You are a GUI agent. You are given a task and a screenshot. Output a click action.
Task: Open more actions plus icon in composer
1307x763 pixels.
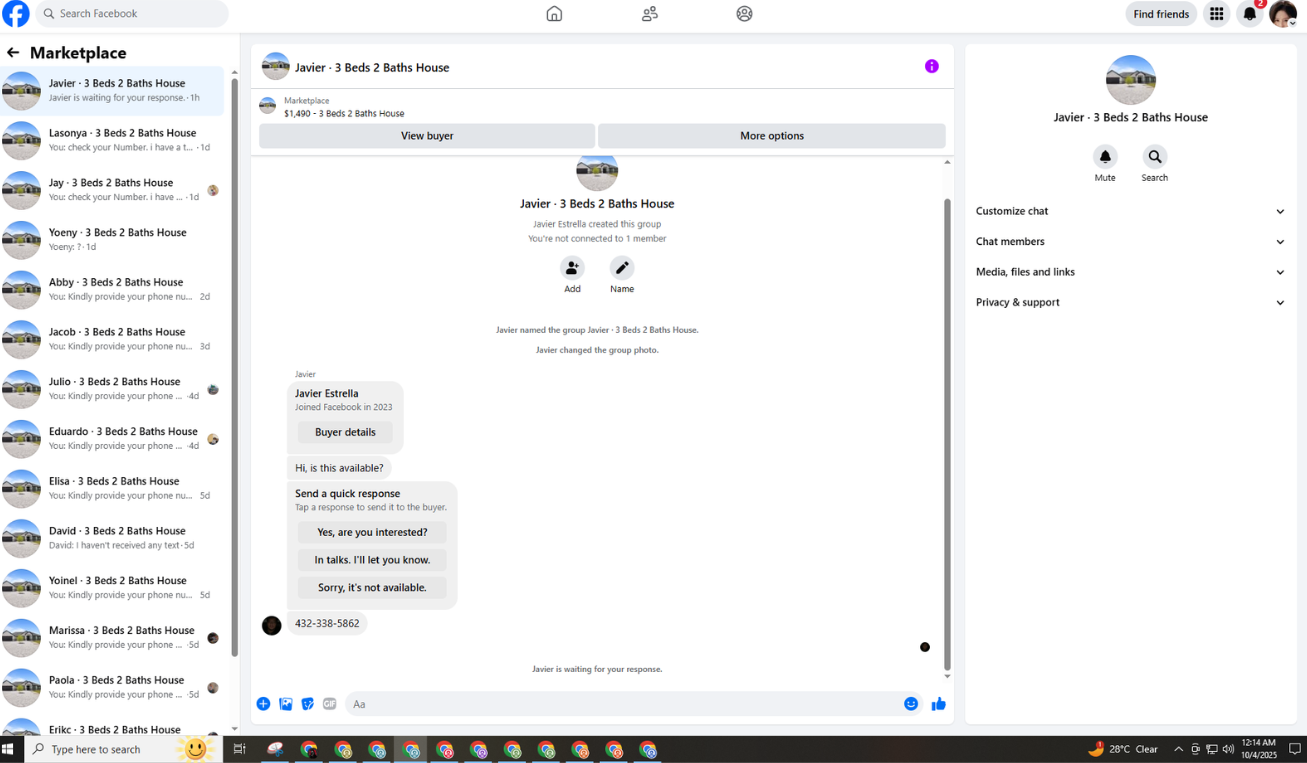click(263, 704)
